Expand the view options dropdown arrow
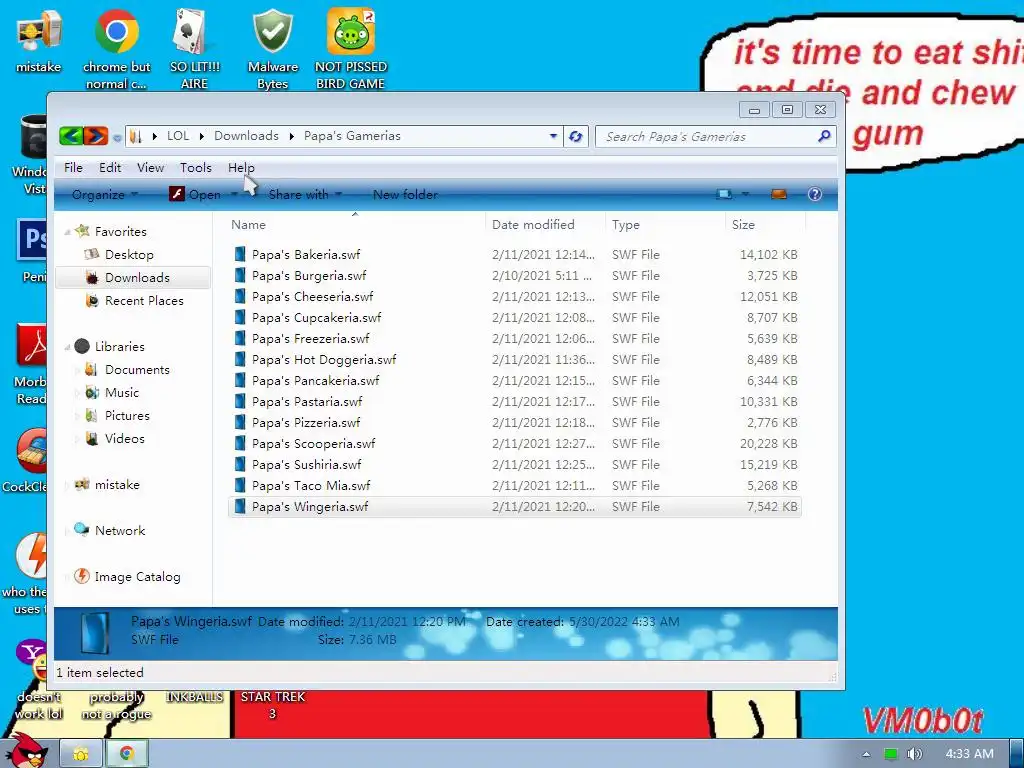This screenshot has width=1024, height=768. pos(745,195)
